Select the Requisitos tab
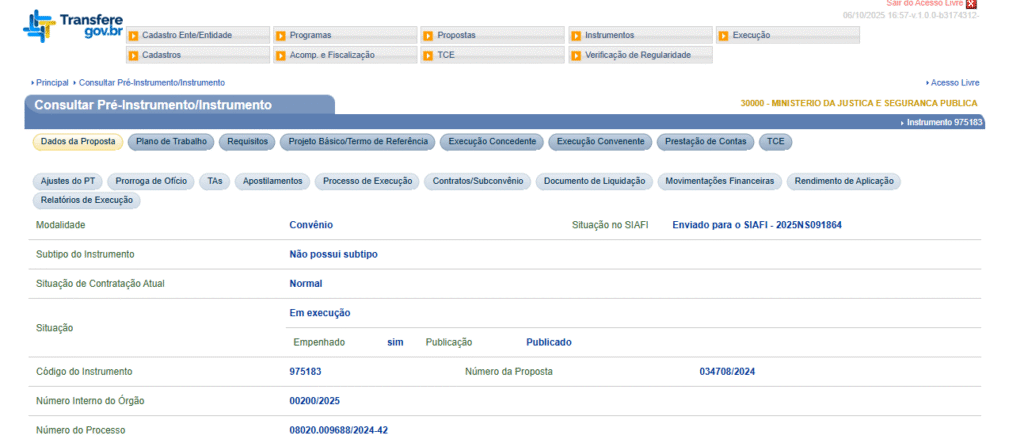Image resolution: width=1024 pixels, height=443 pixels. (x=247, y=142)
